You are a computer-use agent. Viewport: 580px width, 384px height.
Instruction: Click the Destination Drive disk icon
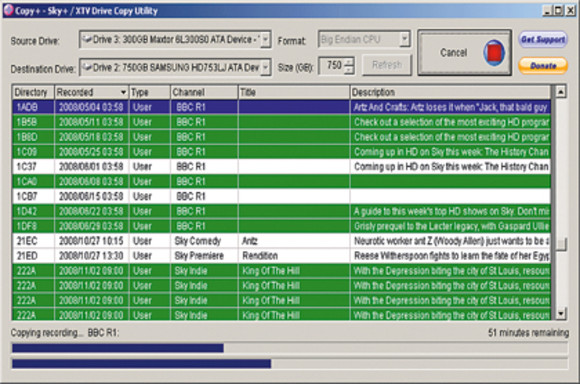pyautogui.click(x=87, y=67)
